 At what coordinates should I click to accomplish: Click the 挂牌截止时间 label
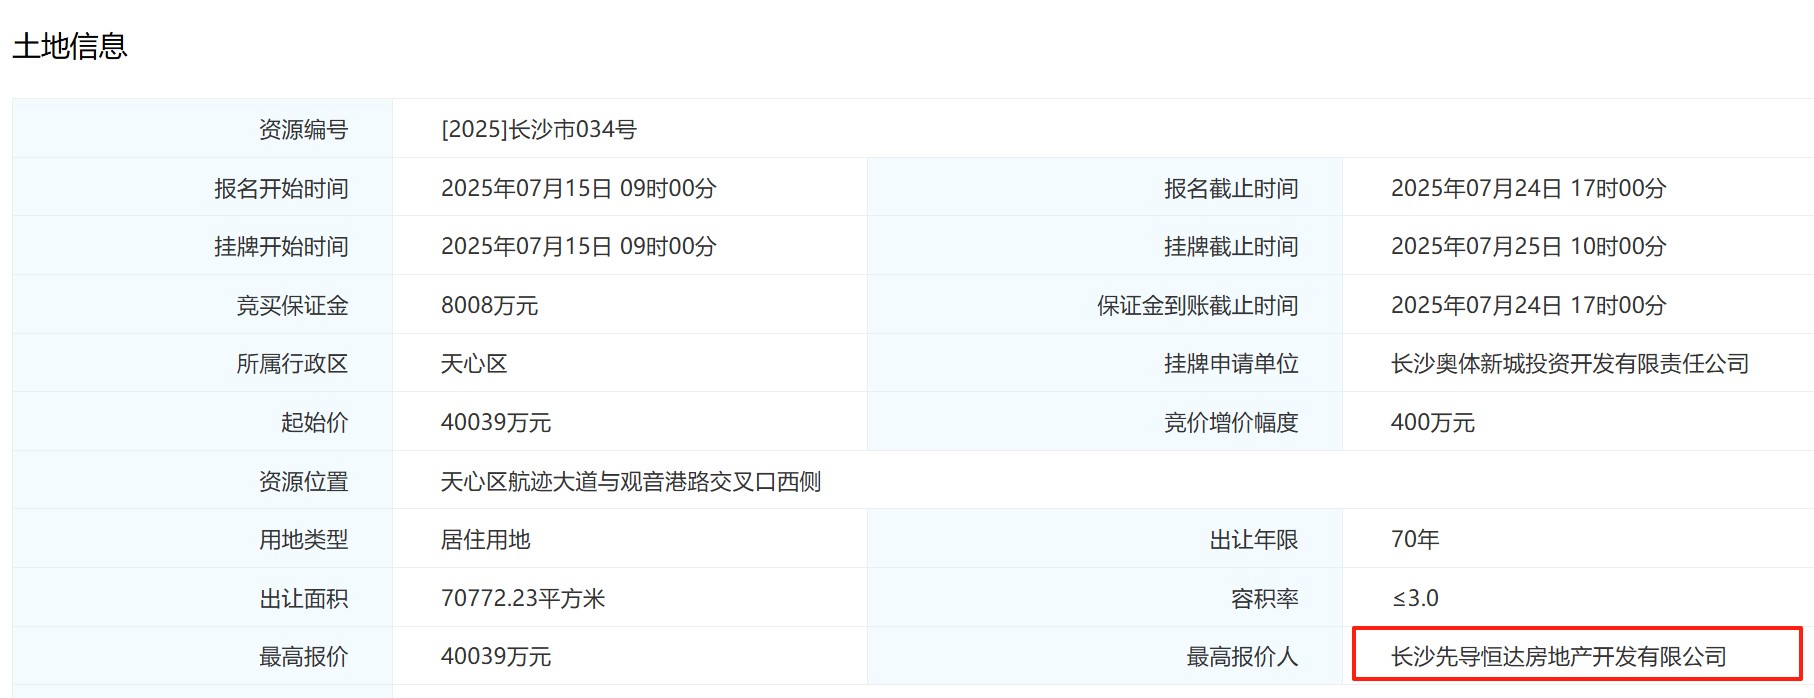[1231, 246]
